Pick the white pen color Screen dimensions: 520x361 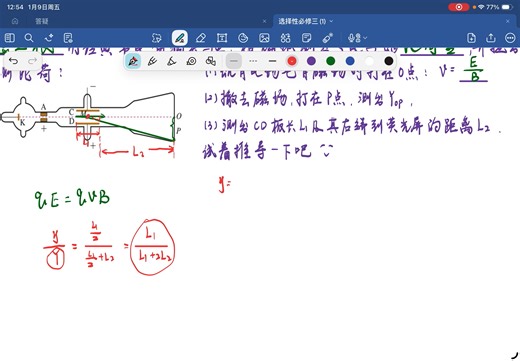pyautogui.click(x=369, y=61)
